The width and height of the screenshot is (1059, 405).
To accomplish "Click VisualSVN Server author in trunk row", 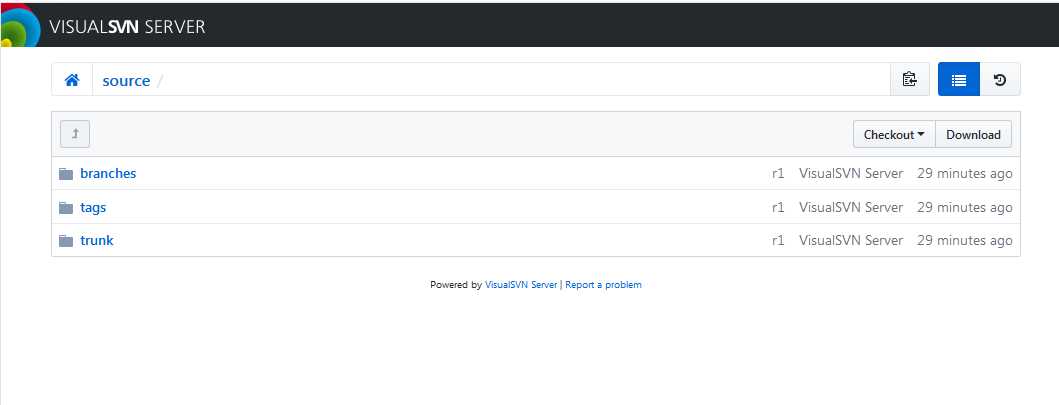I will [851, 240].
